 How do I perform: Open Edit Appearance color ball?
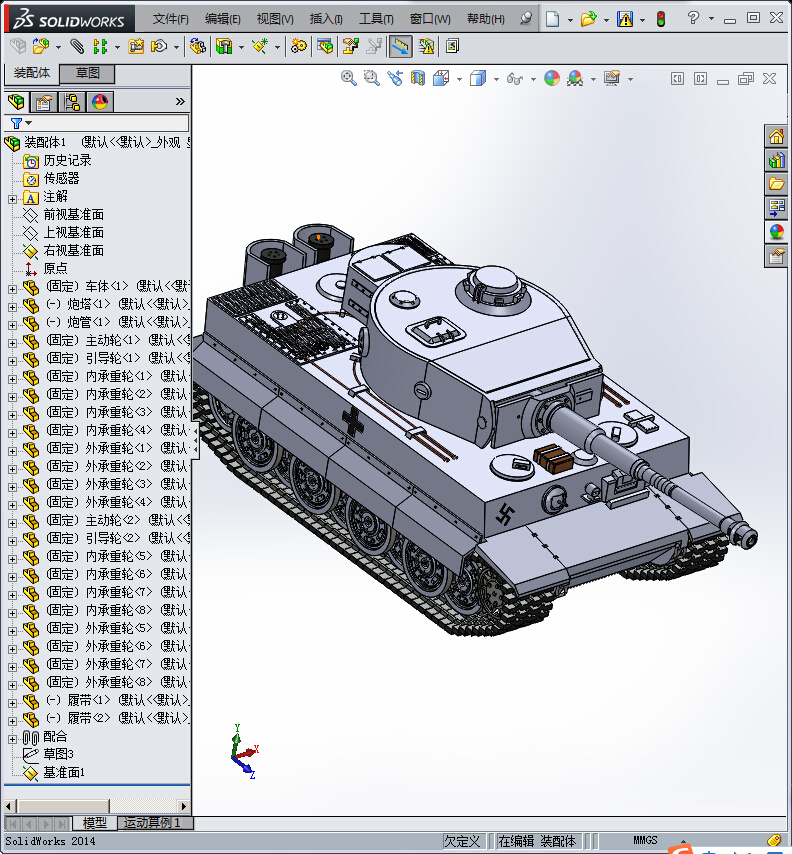coord(552,78)
